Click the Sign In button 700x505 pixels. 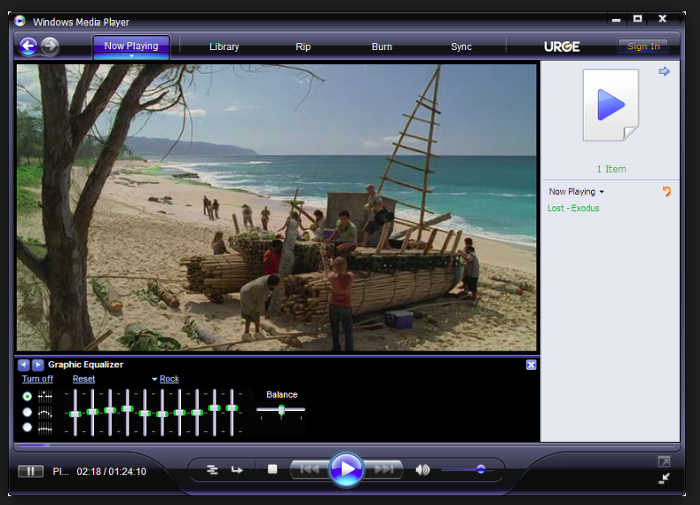[643, 46]
